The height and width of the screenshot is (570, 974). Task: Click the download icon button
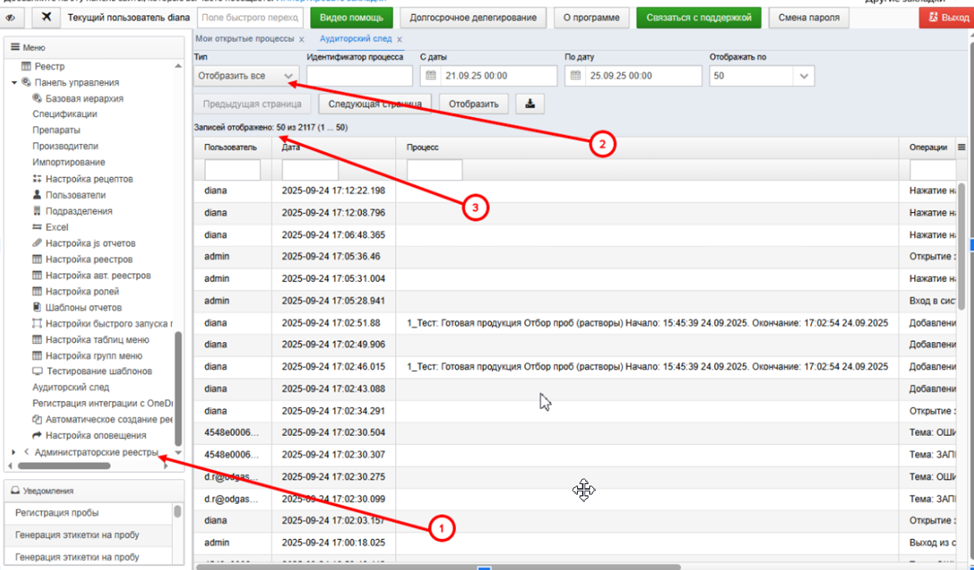point(530,104)
